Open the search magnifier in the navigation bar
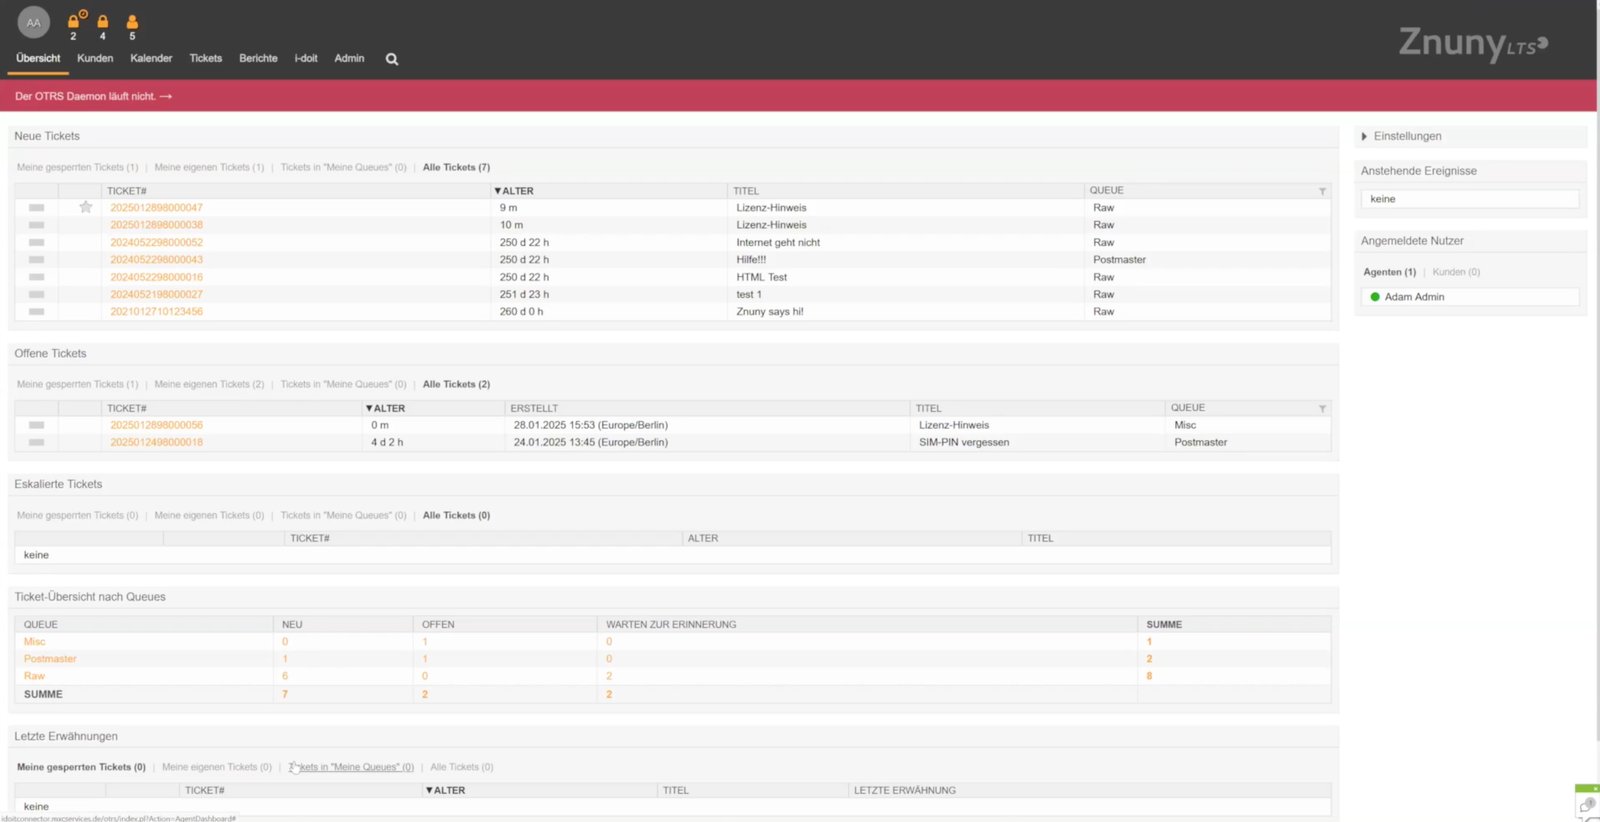 coord(392,59)
